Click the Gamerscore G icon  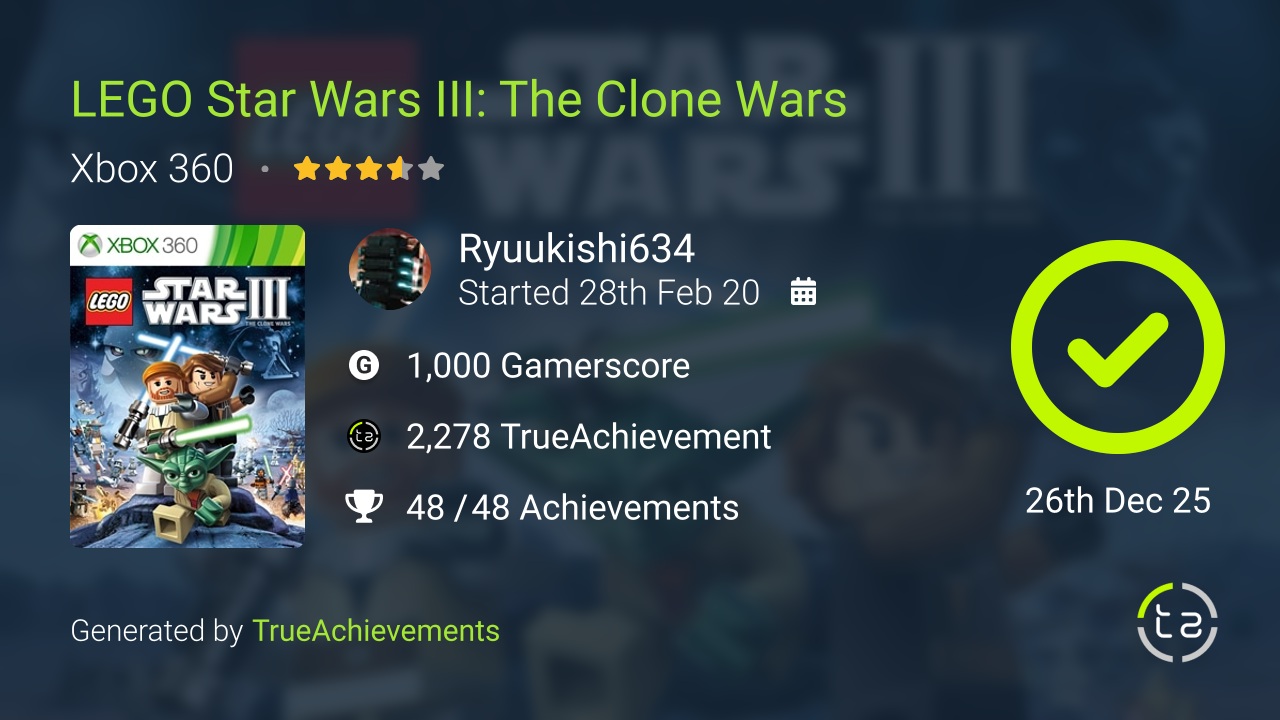pos(364,365)
